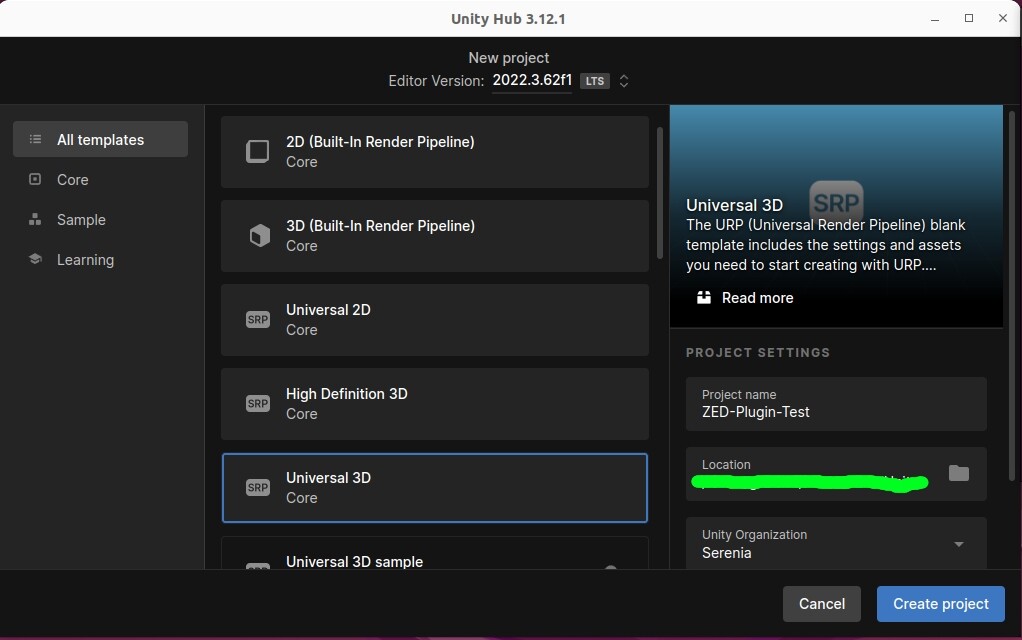Open the Read more link
The image size is (1022, 640).
point(745,298)
